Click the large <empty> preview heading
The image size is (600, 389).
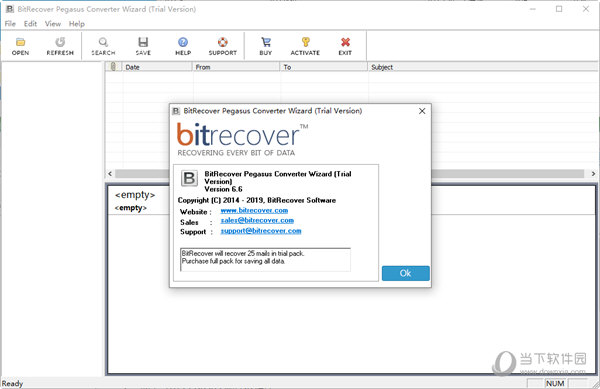tap(135, 195)
